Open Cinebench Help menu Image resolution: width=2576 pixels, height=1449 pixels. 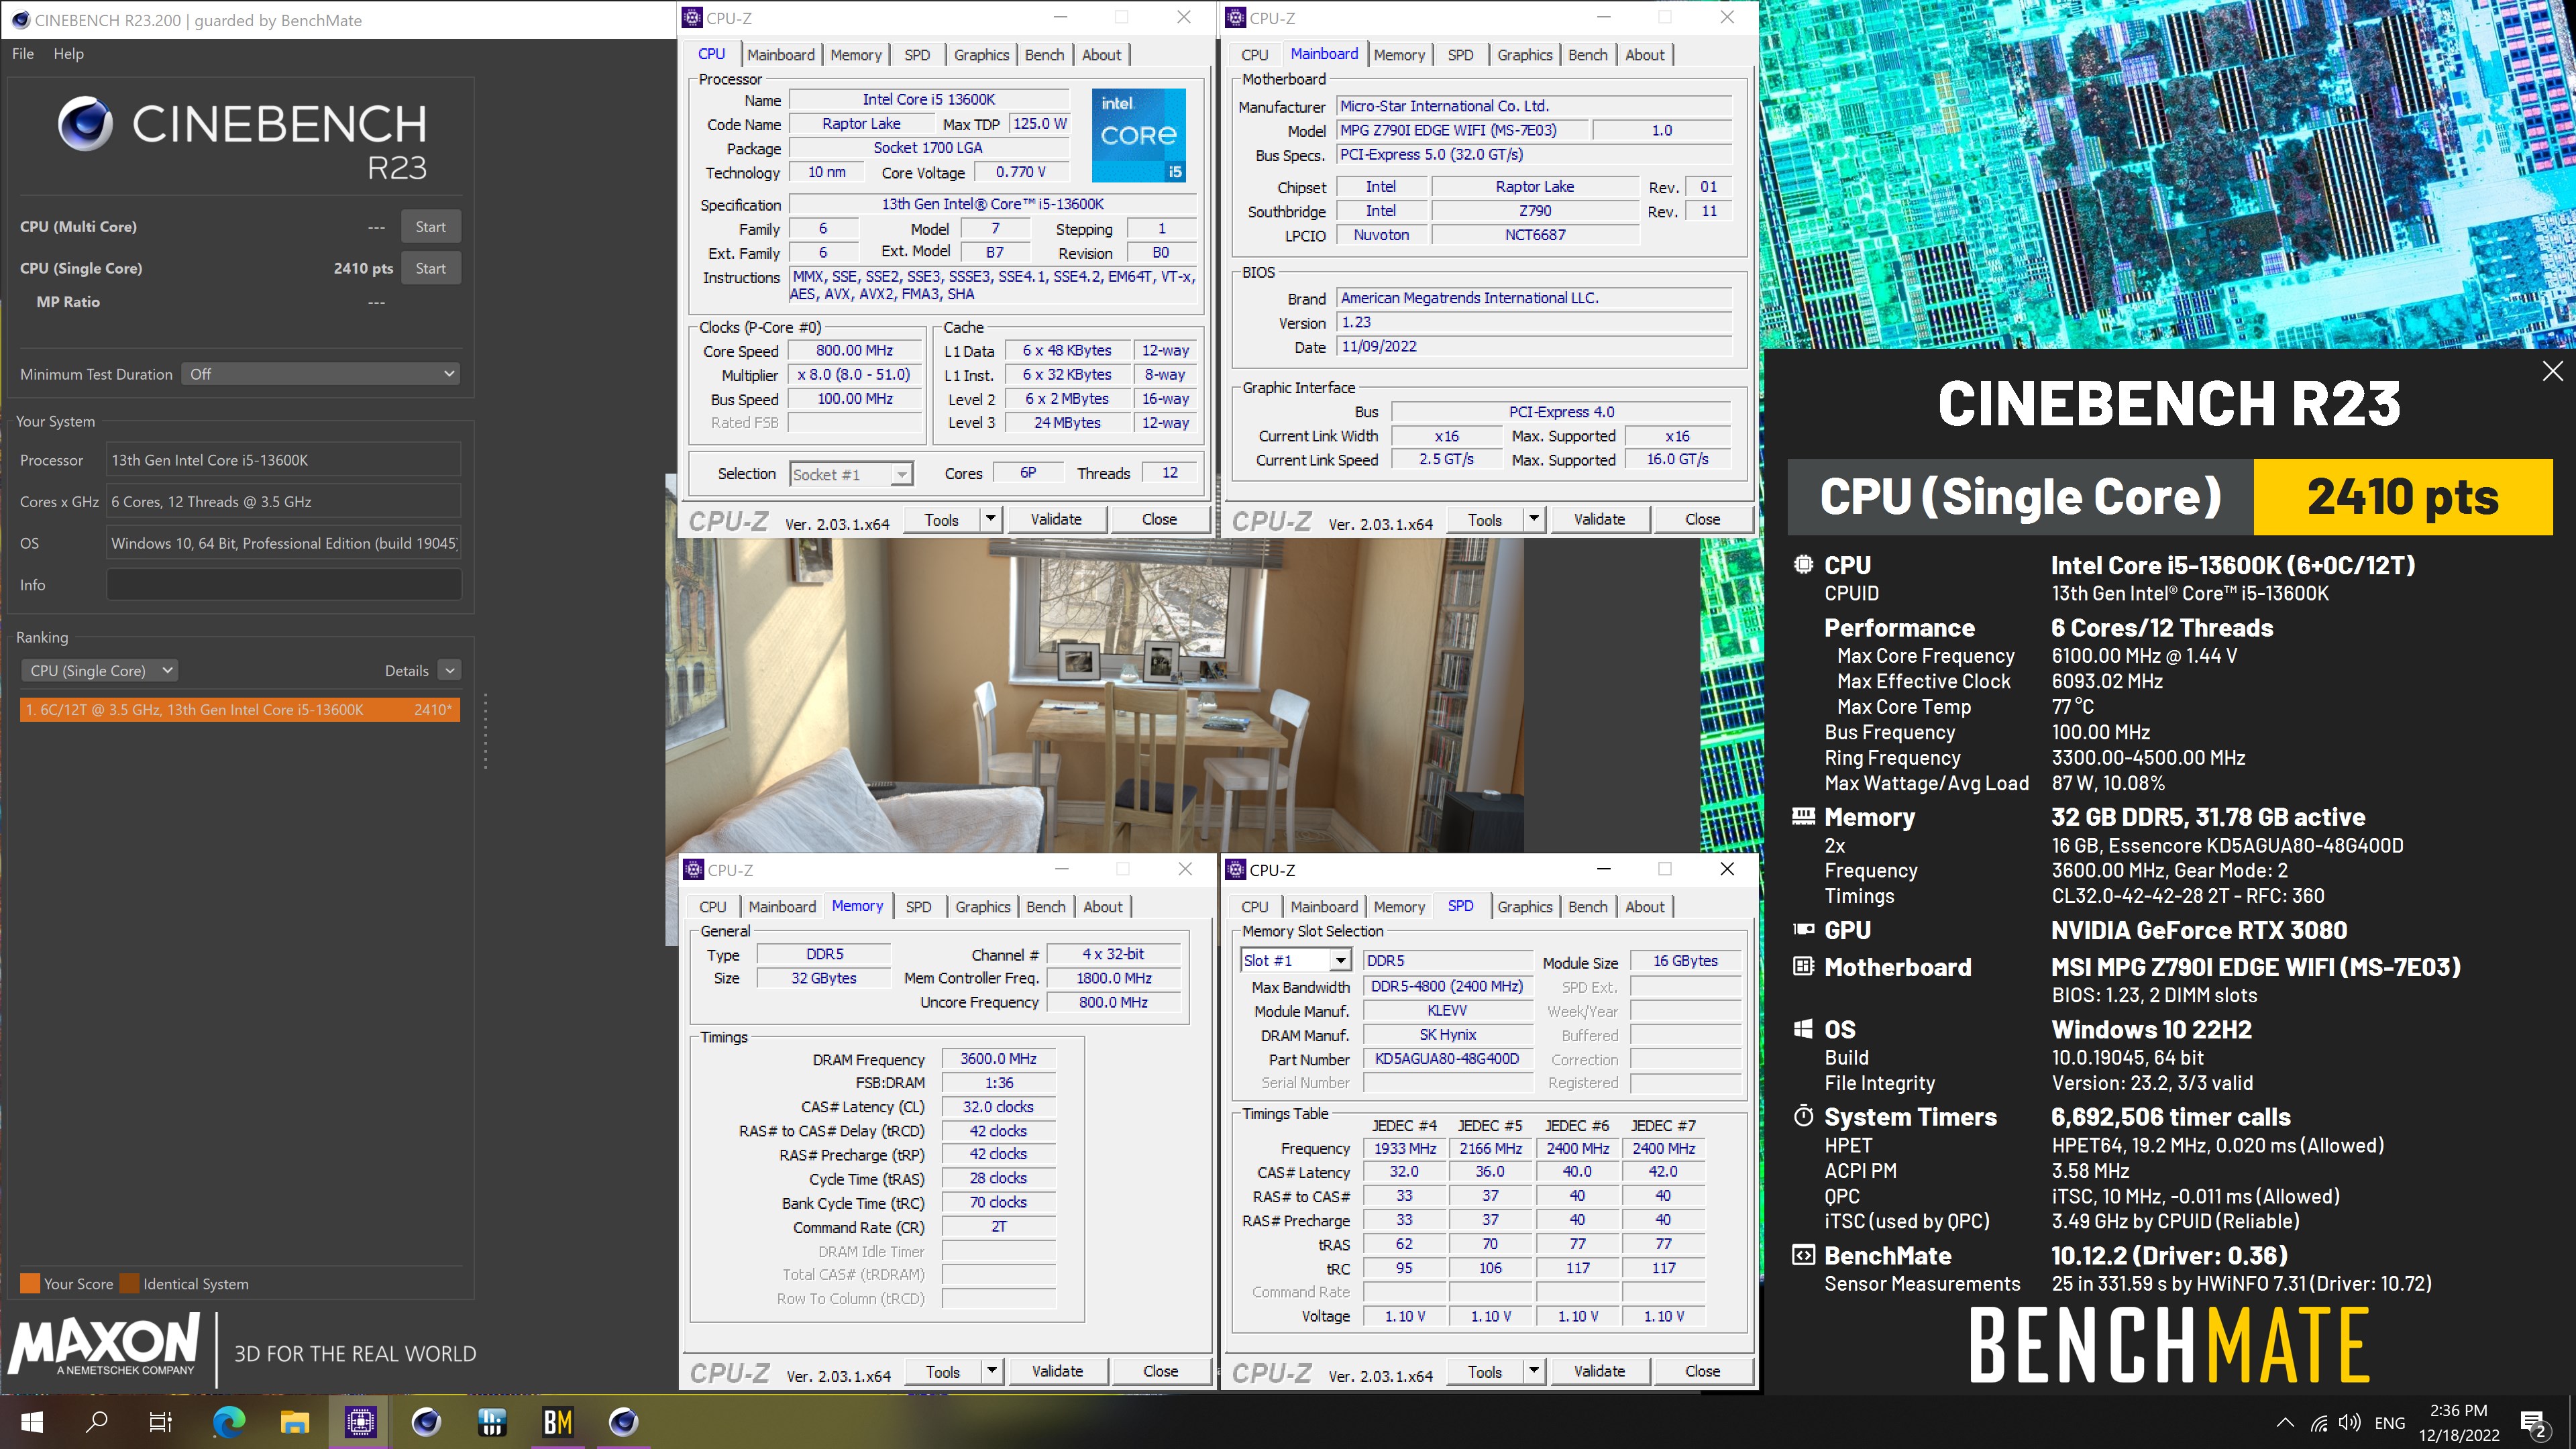pos(68,53)
